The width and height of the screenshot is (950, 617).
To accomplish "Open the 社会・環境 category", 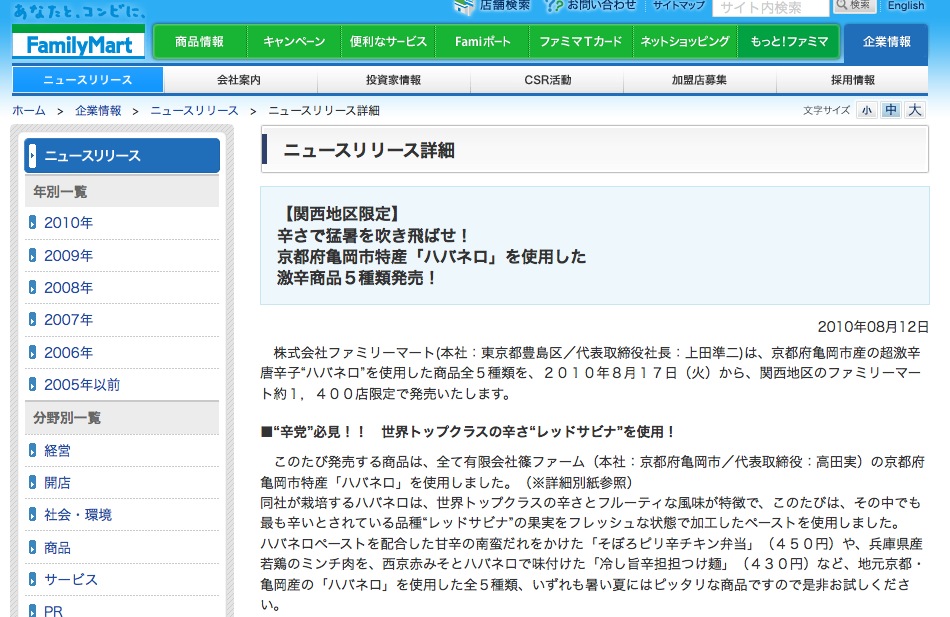I will [78, 515].
